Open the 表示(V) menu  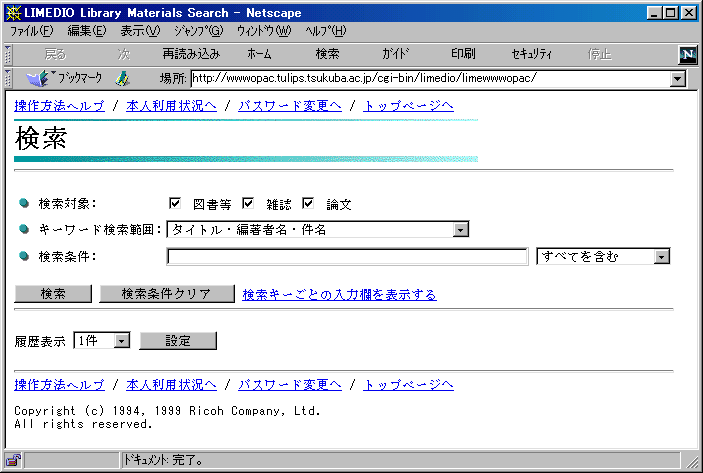pos(140,31)
